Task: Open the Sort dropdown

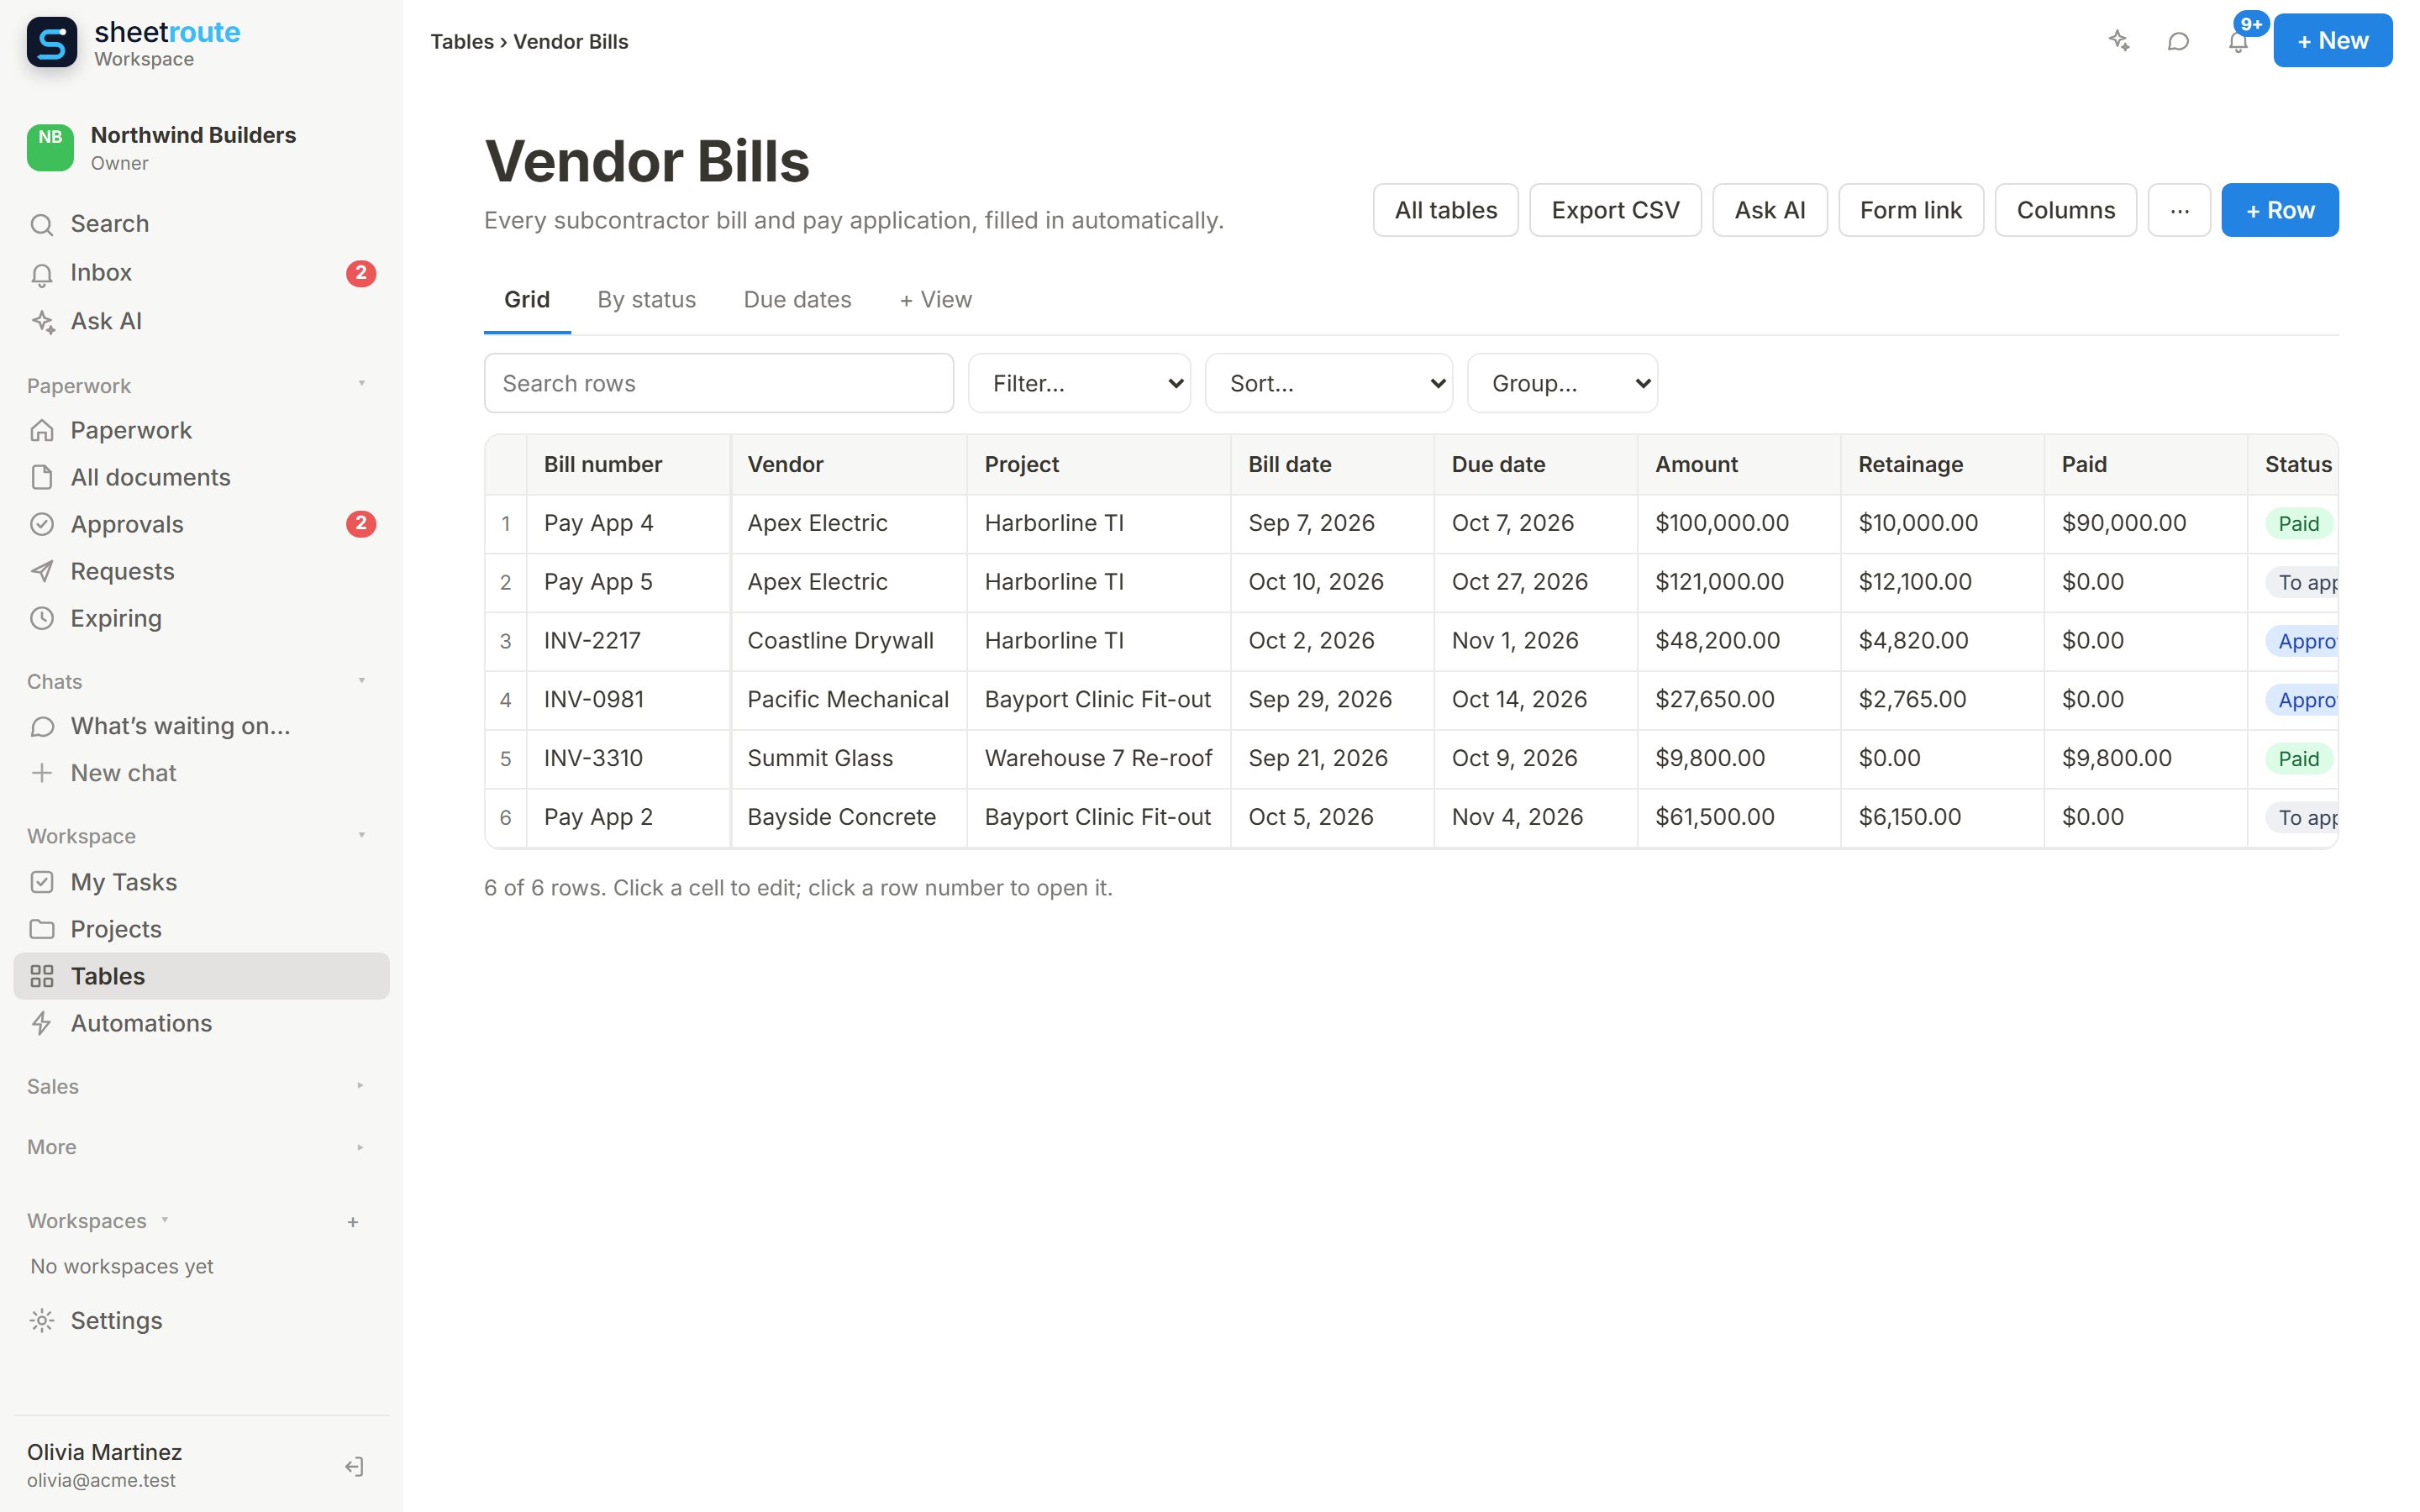Action: pos(1328,383)
